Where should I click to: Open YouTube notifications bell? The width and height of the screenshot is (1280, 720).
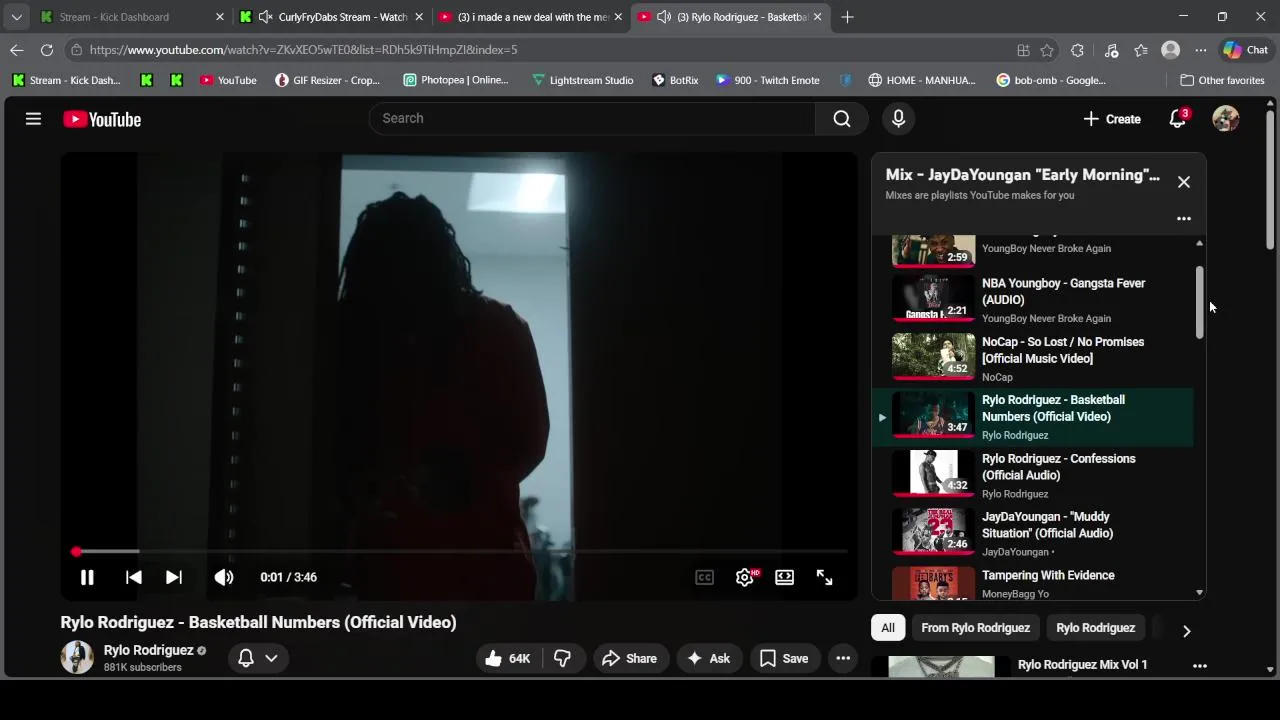point(1178,119)
